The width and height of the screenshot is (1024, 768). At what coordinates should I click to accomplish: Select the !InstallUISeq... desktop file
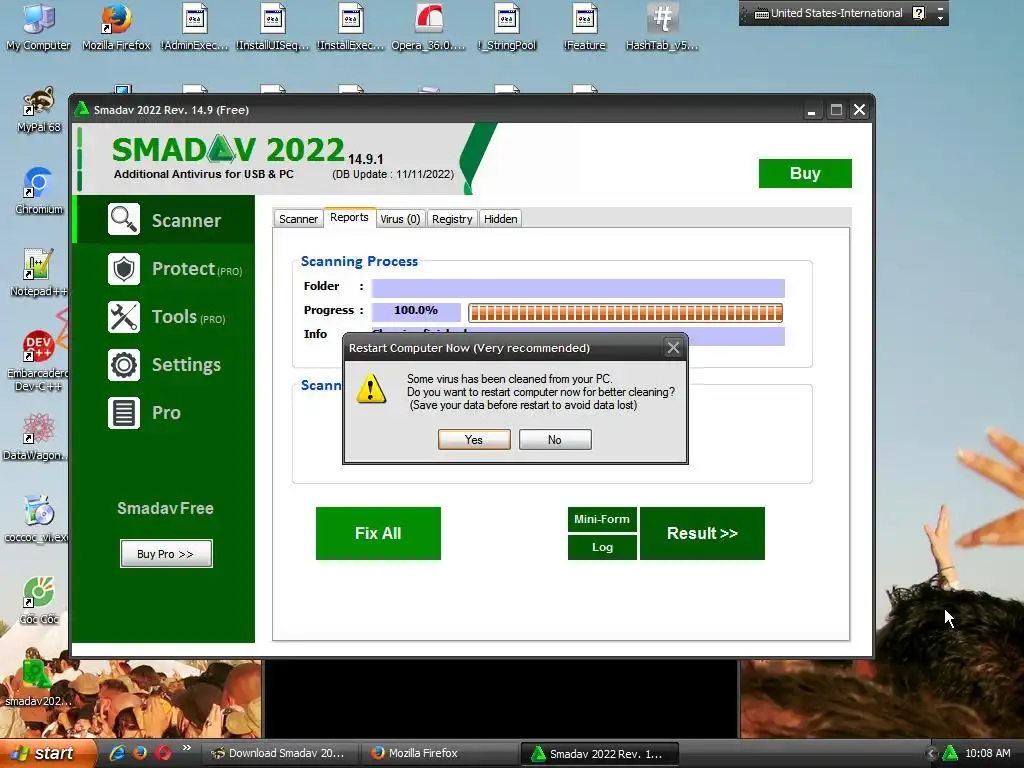272,27
